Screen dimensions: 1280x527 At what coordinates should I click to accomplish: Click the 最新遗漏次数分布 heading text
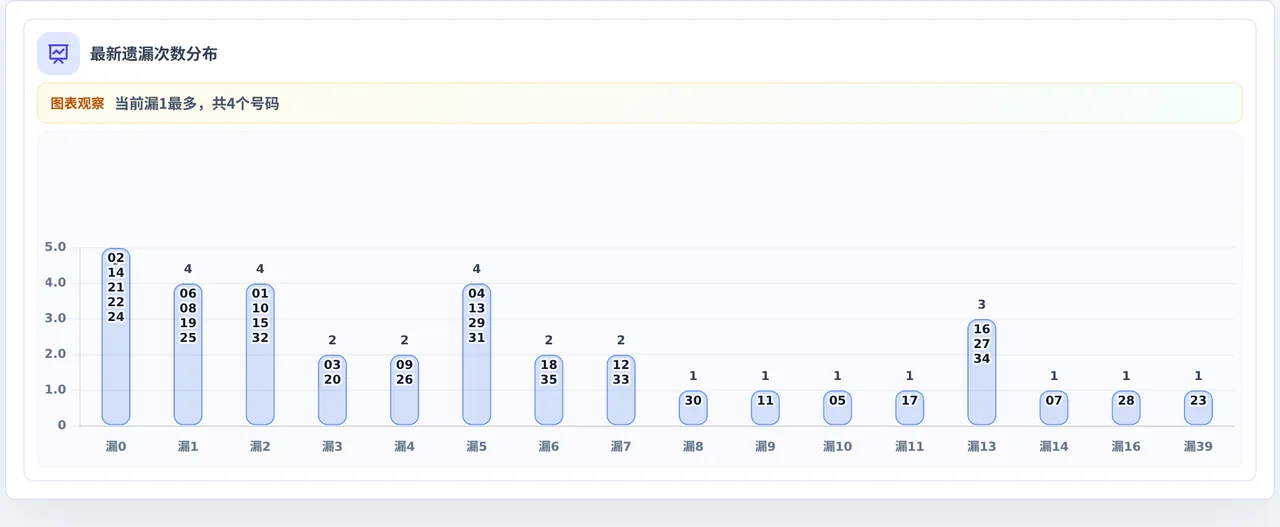[x=153, y=54]
